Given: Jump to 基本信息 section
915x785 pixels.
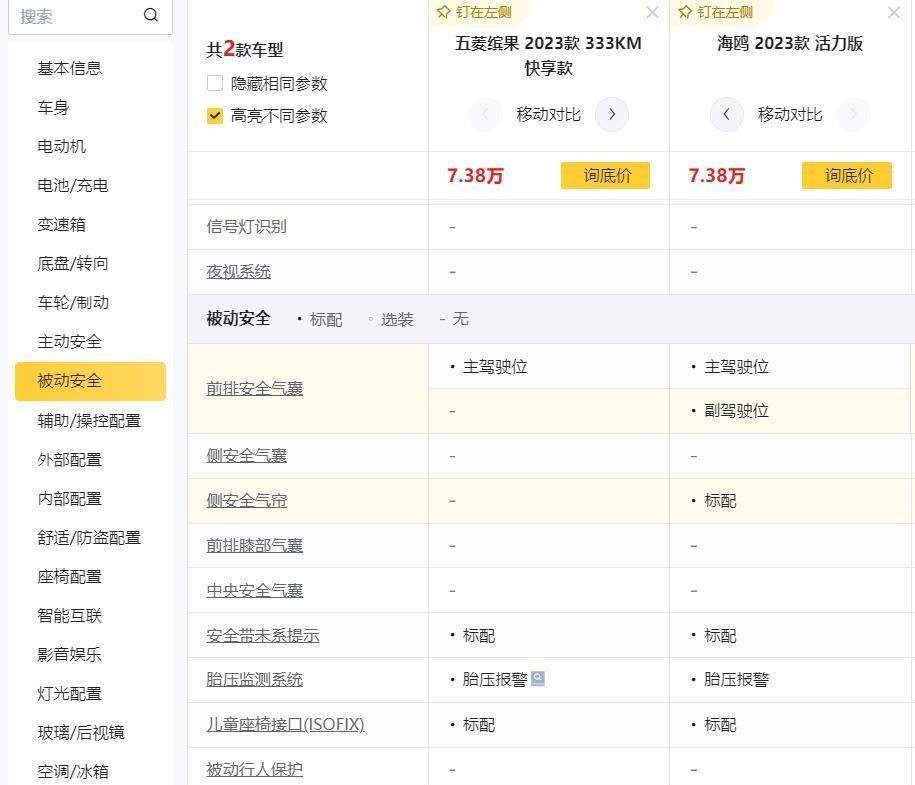Looking at the screenshot, I should 69,68.
